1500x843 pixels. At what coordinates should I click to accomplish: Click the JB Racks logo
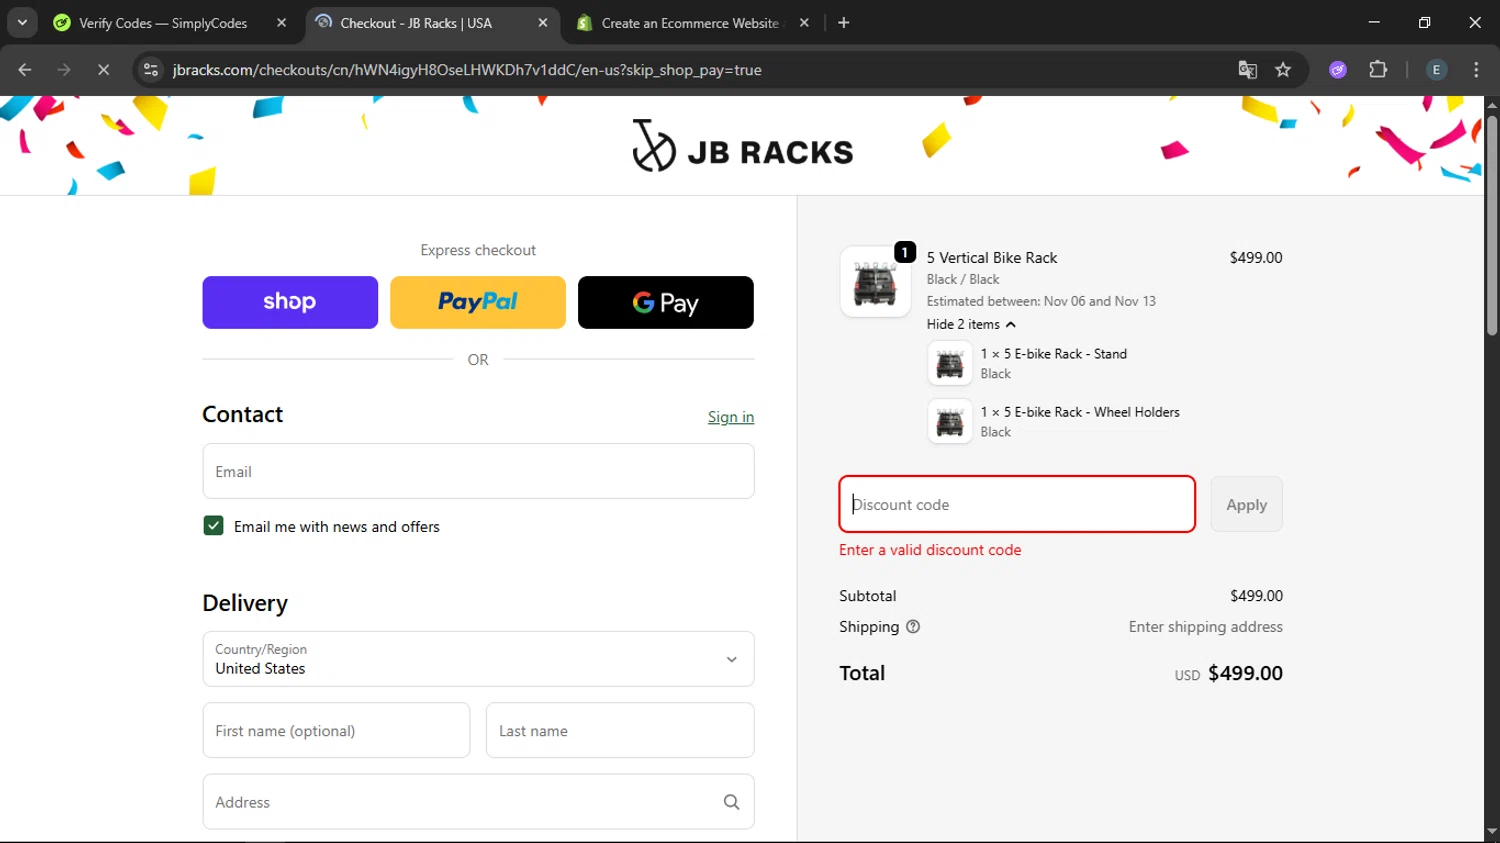click(x=742, y=147)
